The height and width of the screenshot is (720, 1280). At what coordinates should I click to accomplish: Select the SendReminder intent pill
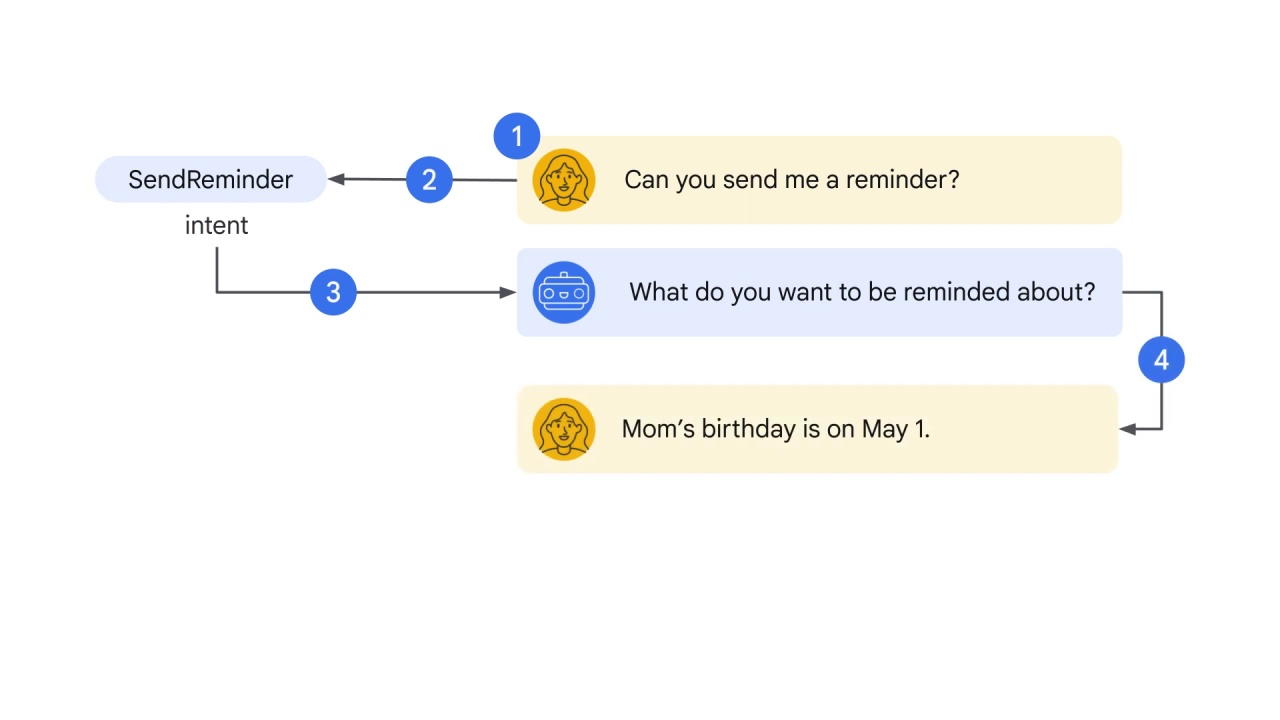click(x=211, y=179)
